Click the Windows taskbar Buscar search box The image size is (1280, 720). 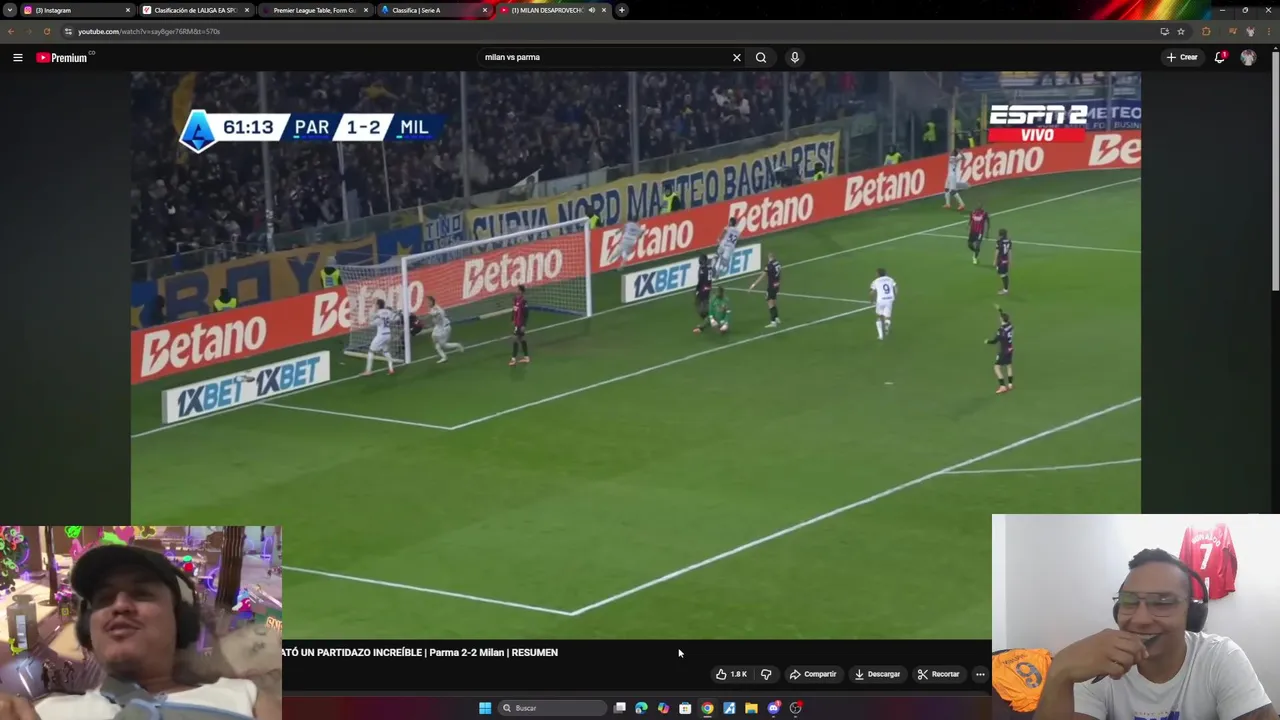(x=553, y=708)
